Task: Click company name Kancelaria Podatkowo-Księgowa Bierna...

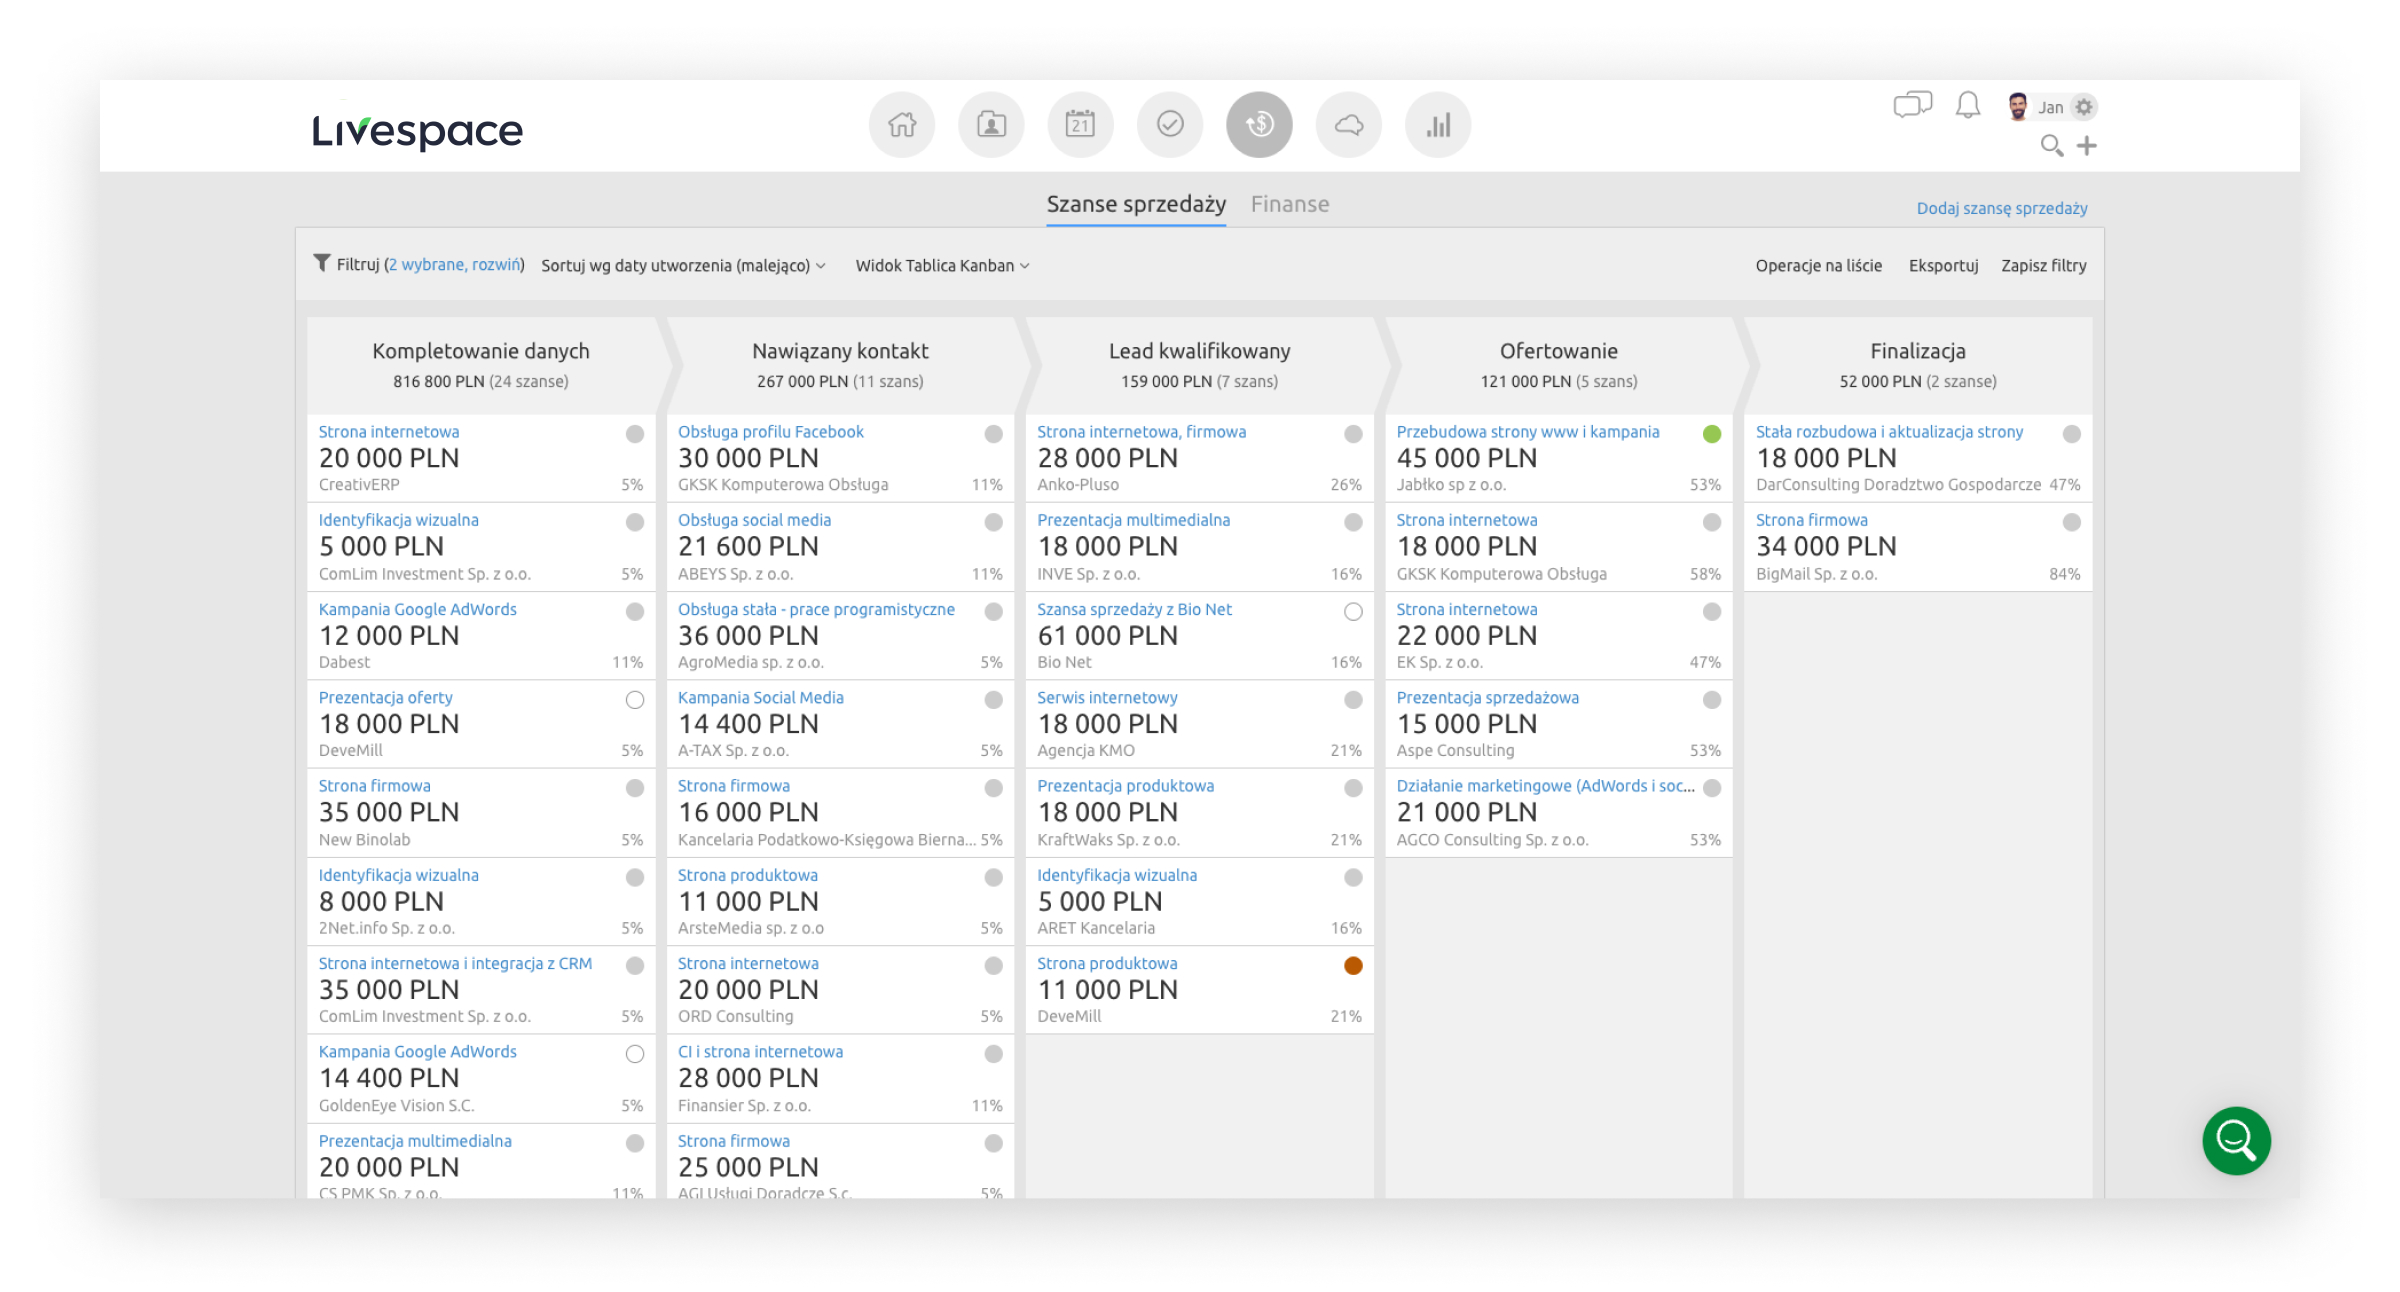Action: [x=826, y=841]
